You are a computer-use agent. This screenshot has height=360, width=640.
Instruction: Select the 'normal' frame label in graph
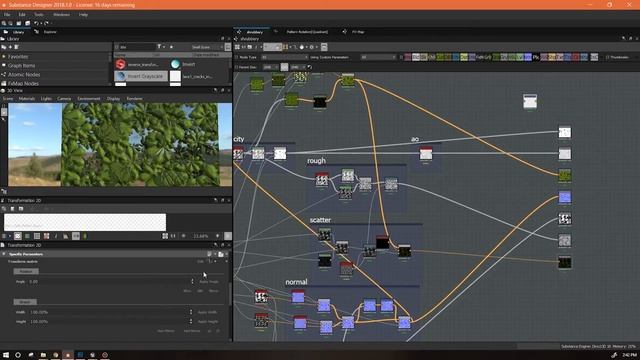pos(296,282)
